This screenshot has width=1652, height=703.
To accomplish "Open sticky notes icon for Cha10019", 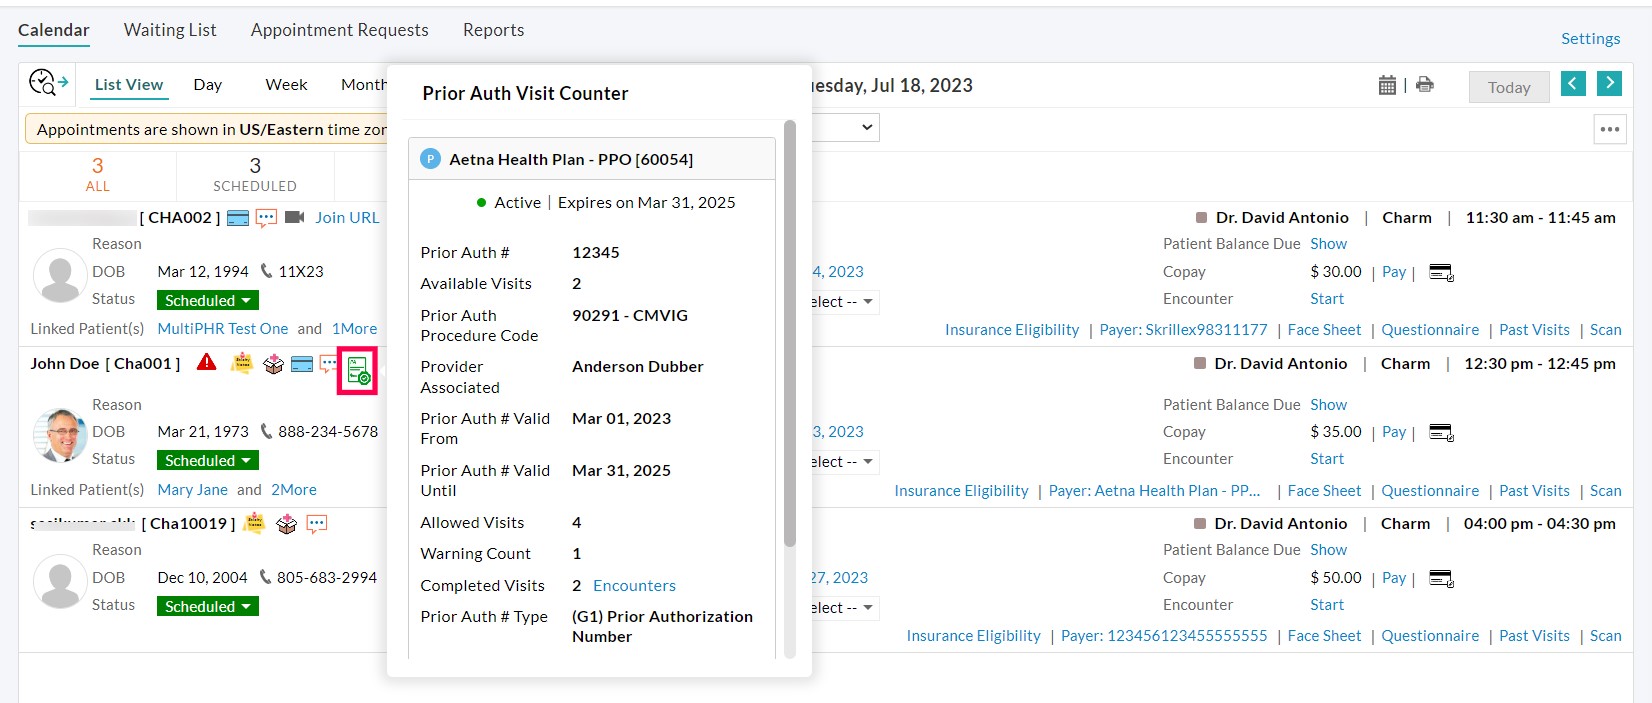I will pyautogui.click(x=255, y=523).
